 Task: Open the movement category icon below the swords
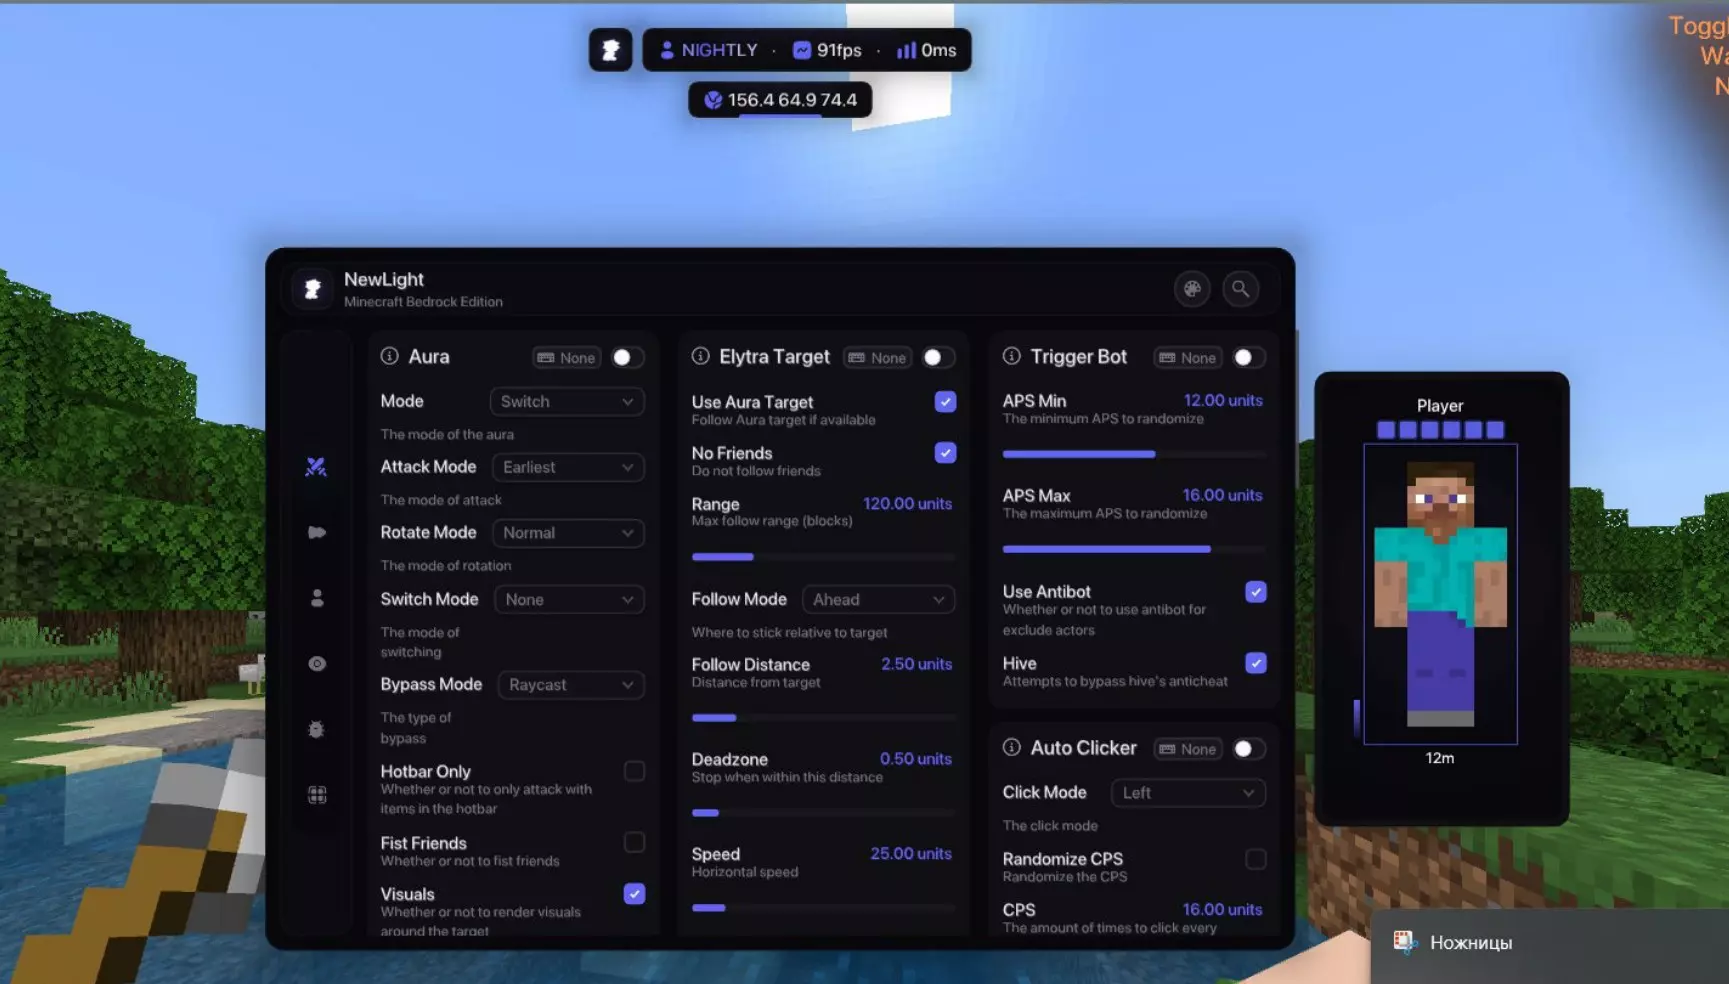[317, 533]
